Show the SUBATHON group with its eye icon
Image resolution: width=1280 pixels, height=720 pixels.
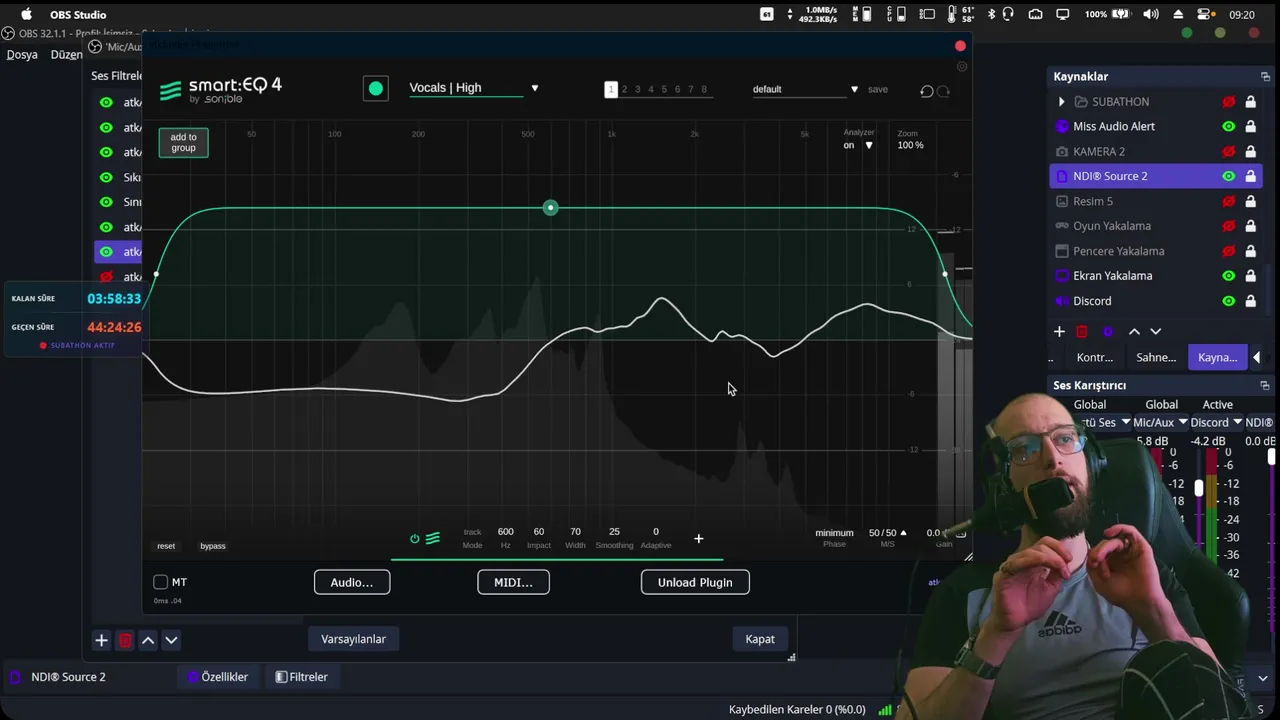pyautogui.click(x=1228, y=102)
